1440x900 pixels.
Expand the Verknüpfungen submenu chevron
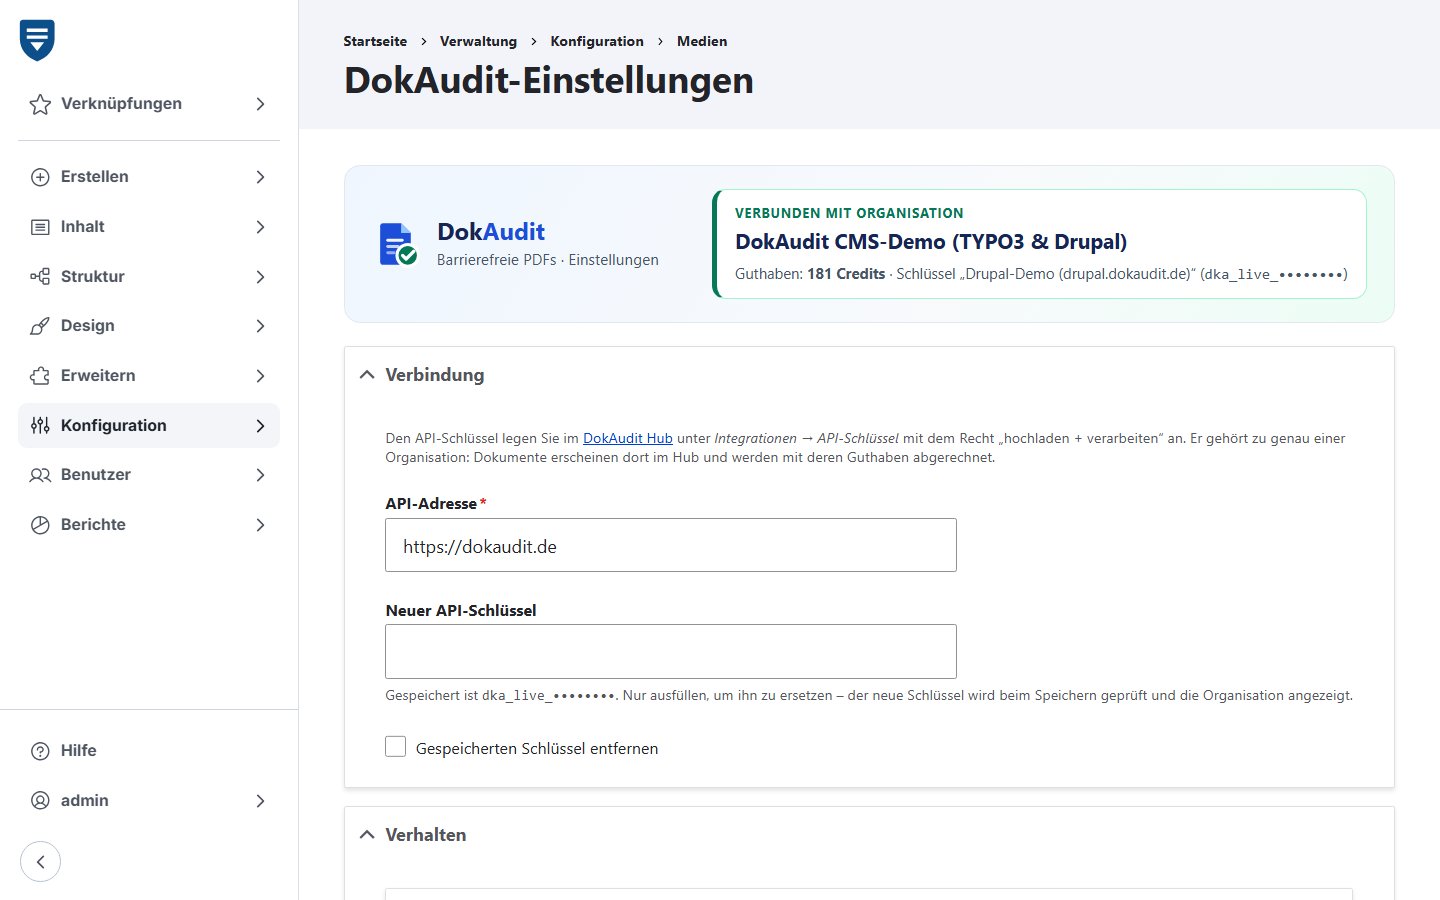coord(260,104)
